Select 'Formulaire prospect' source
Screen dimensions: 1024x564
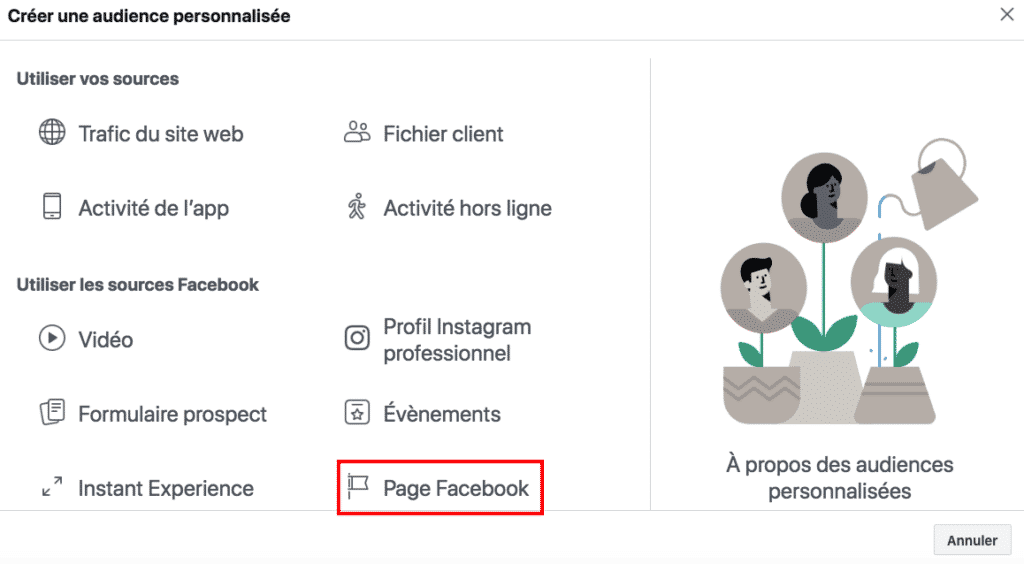click(x=173, y=414)
